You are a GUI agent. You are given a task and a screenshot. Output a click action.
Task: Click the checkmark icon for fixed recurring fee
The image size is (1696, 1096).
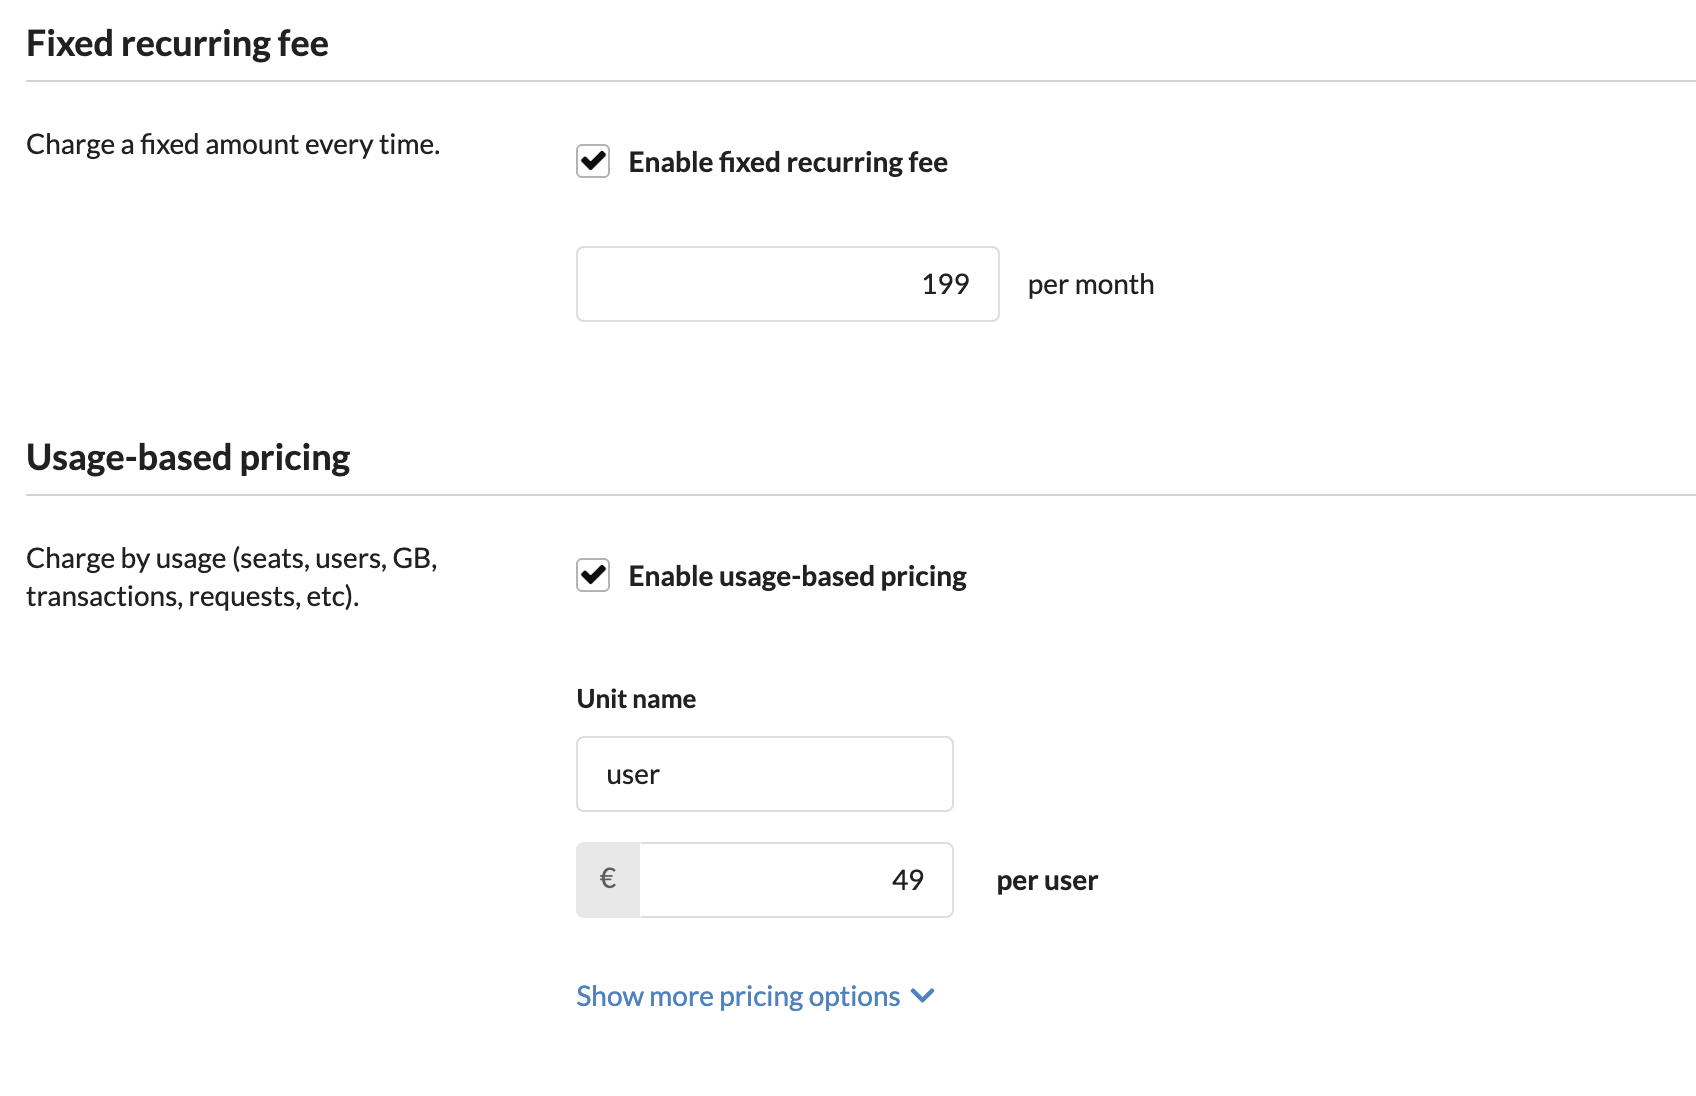tap(593, 161)
